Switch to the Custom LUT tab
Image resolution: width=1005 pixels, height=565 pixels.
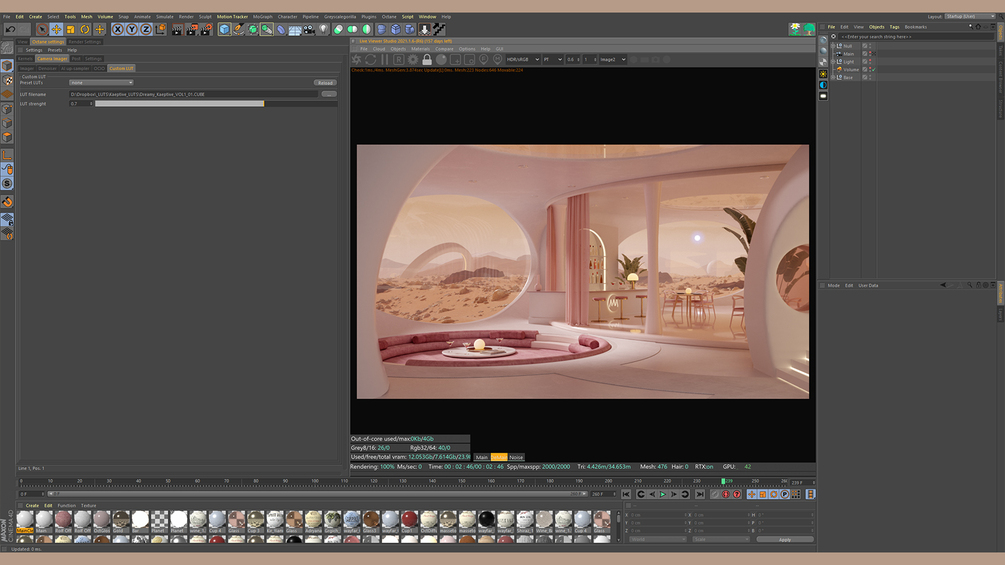pyautogui.click(x=121, y=69)
